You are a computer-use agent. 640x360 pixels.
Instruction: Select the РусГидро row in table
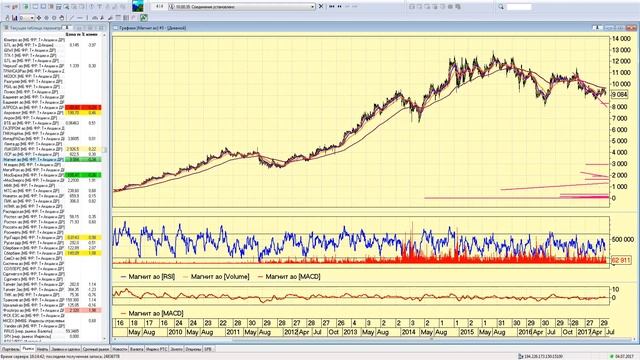tap(52, 238)
